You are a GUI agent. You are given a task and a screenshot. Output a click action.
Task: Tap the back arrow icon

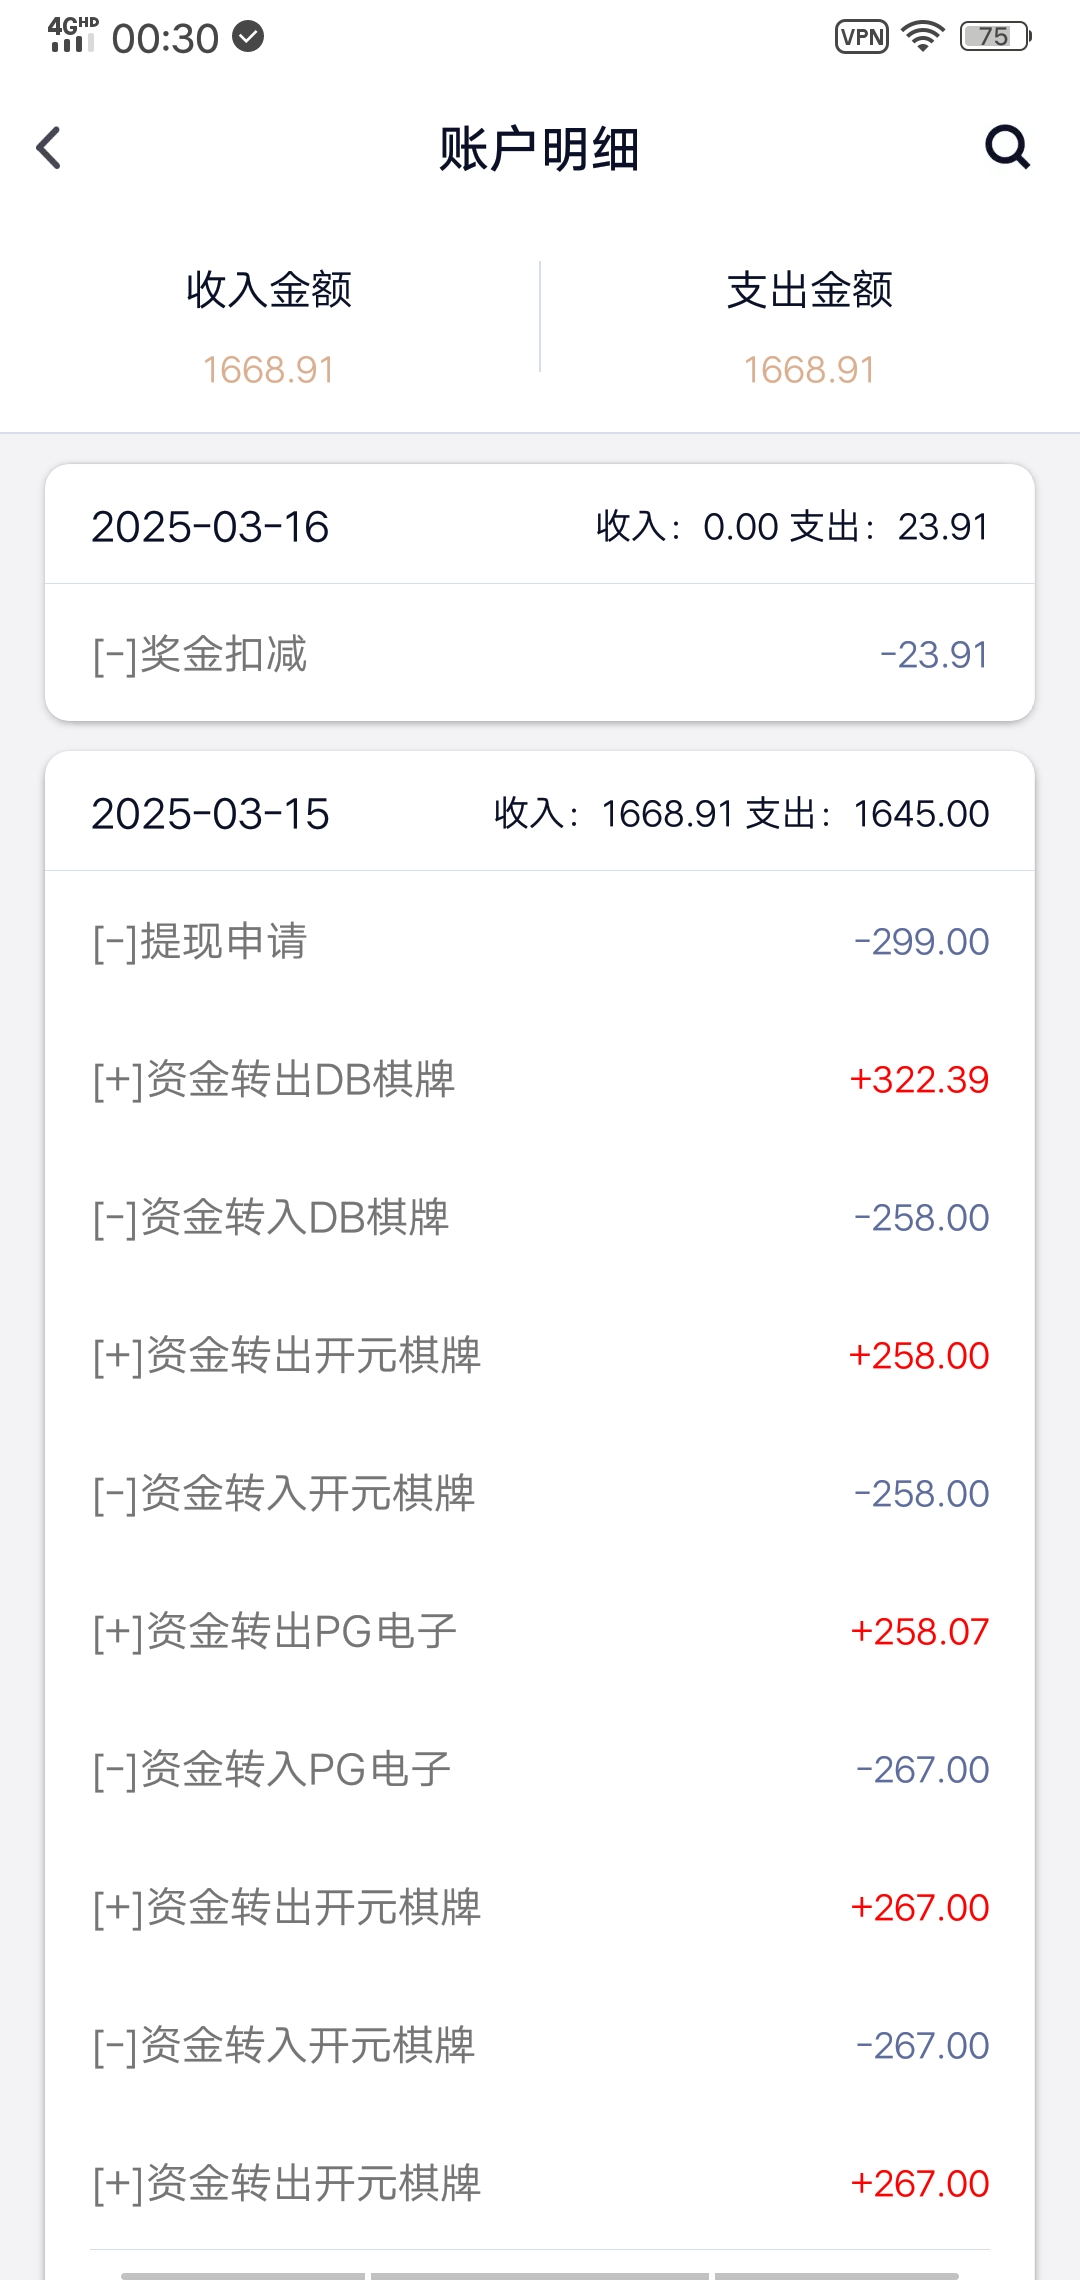(48, 148)
